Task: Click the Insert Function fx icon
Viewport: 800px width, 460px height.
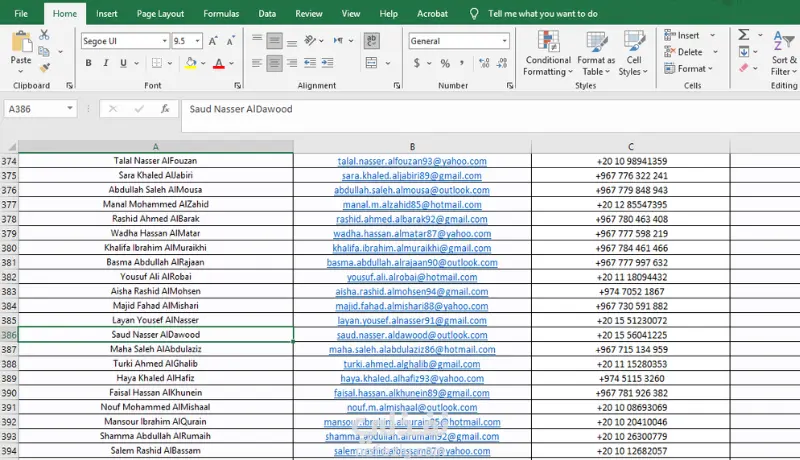Action: pos(165,109)
